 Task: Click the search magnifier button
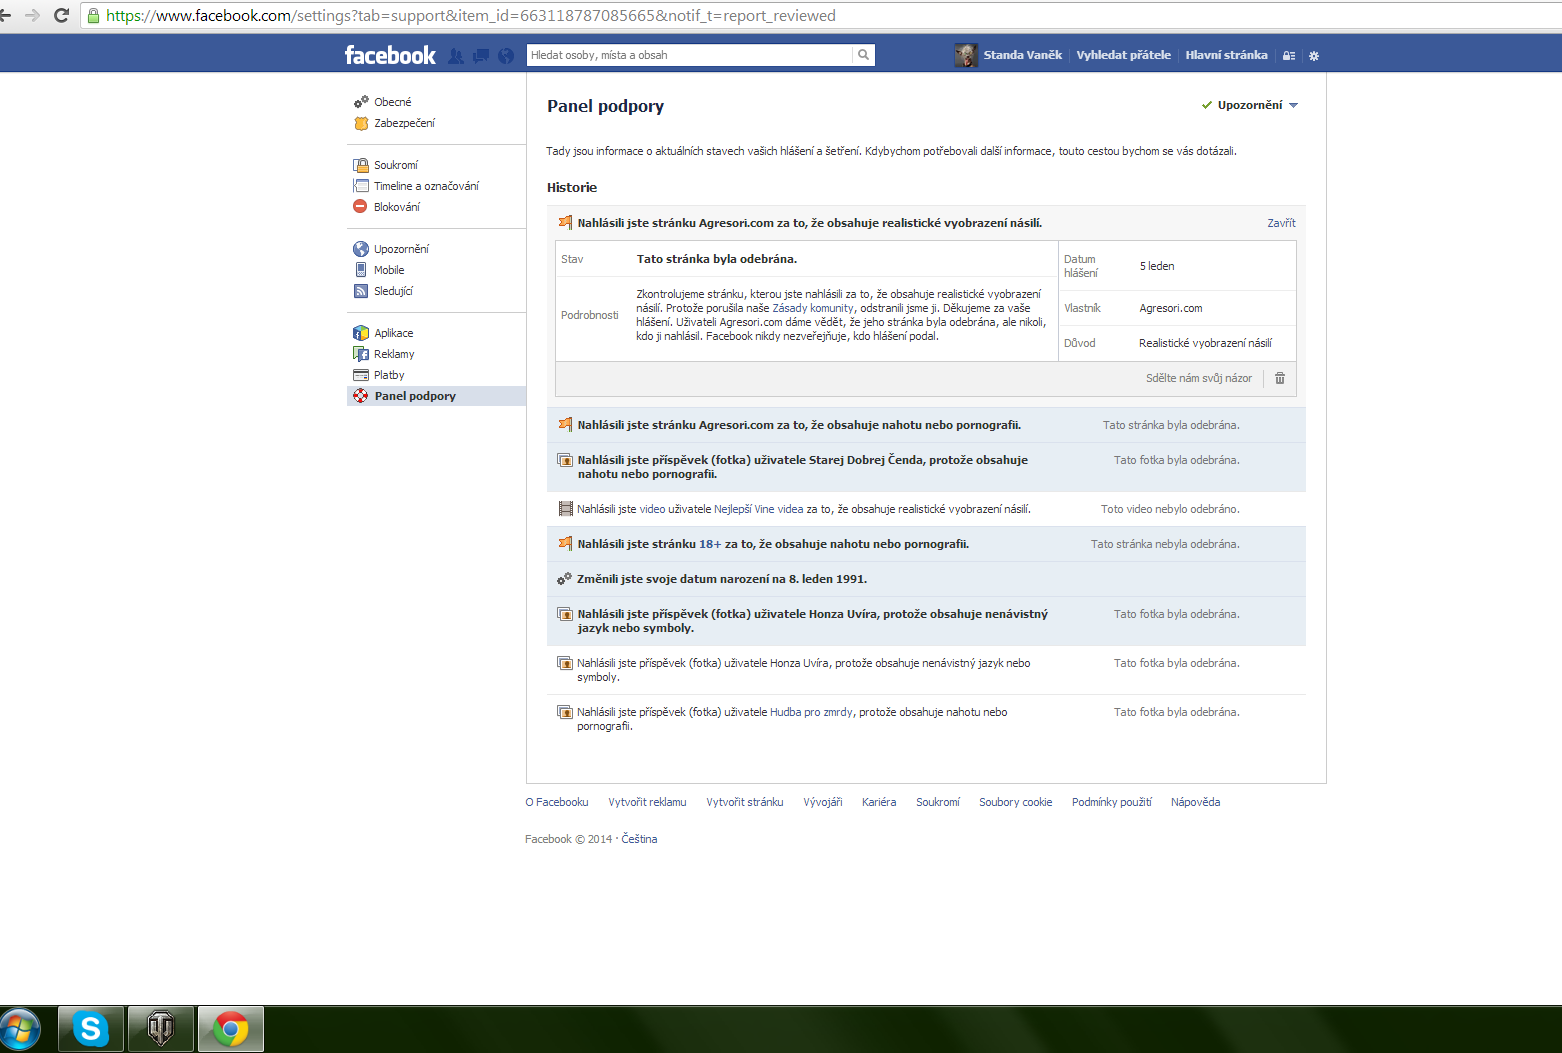pos(863,55)
